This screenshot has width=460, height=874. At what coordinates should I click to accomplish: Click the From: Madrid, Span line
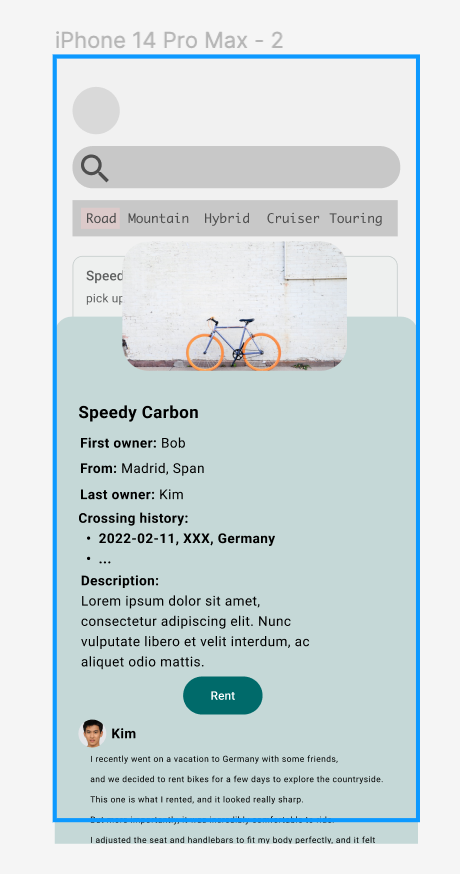click(x=142, y=469)
